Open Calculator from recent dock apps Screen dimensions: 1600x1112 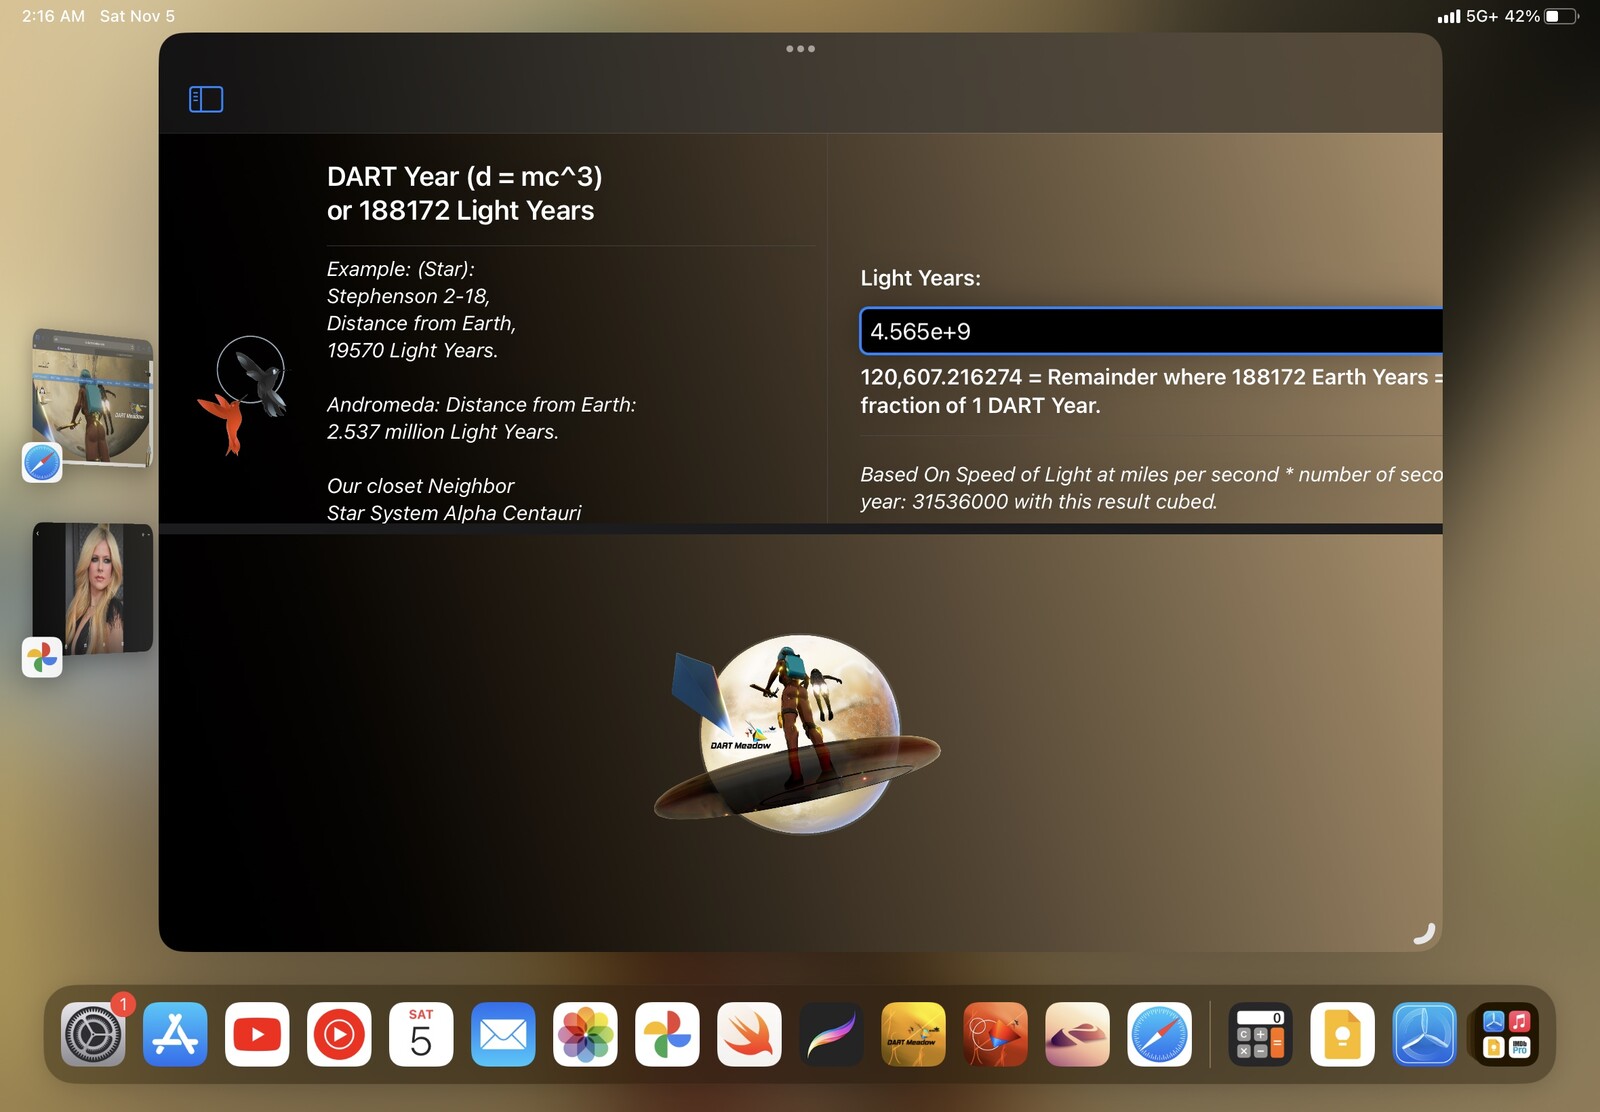[x=1260, y=1034]
